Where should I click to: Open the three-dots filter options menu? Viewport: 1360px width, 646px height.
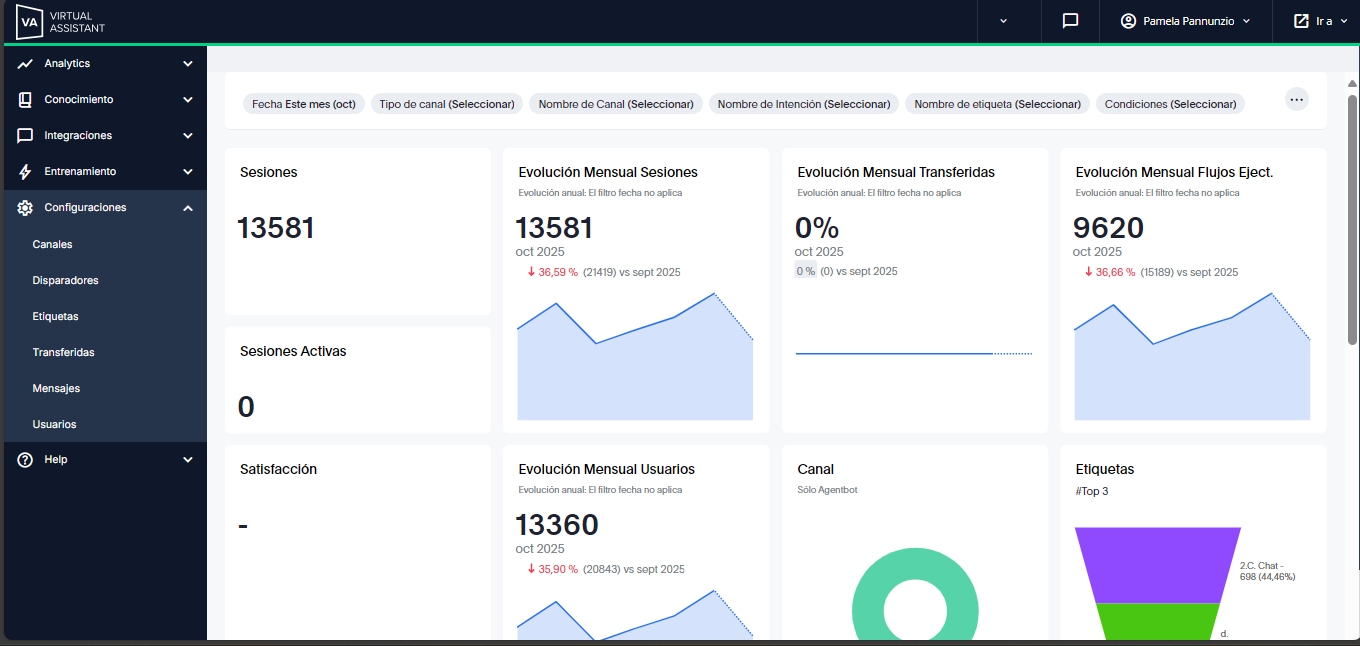pos(1296,99)
